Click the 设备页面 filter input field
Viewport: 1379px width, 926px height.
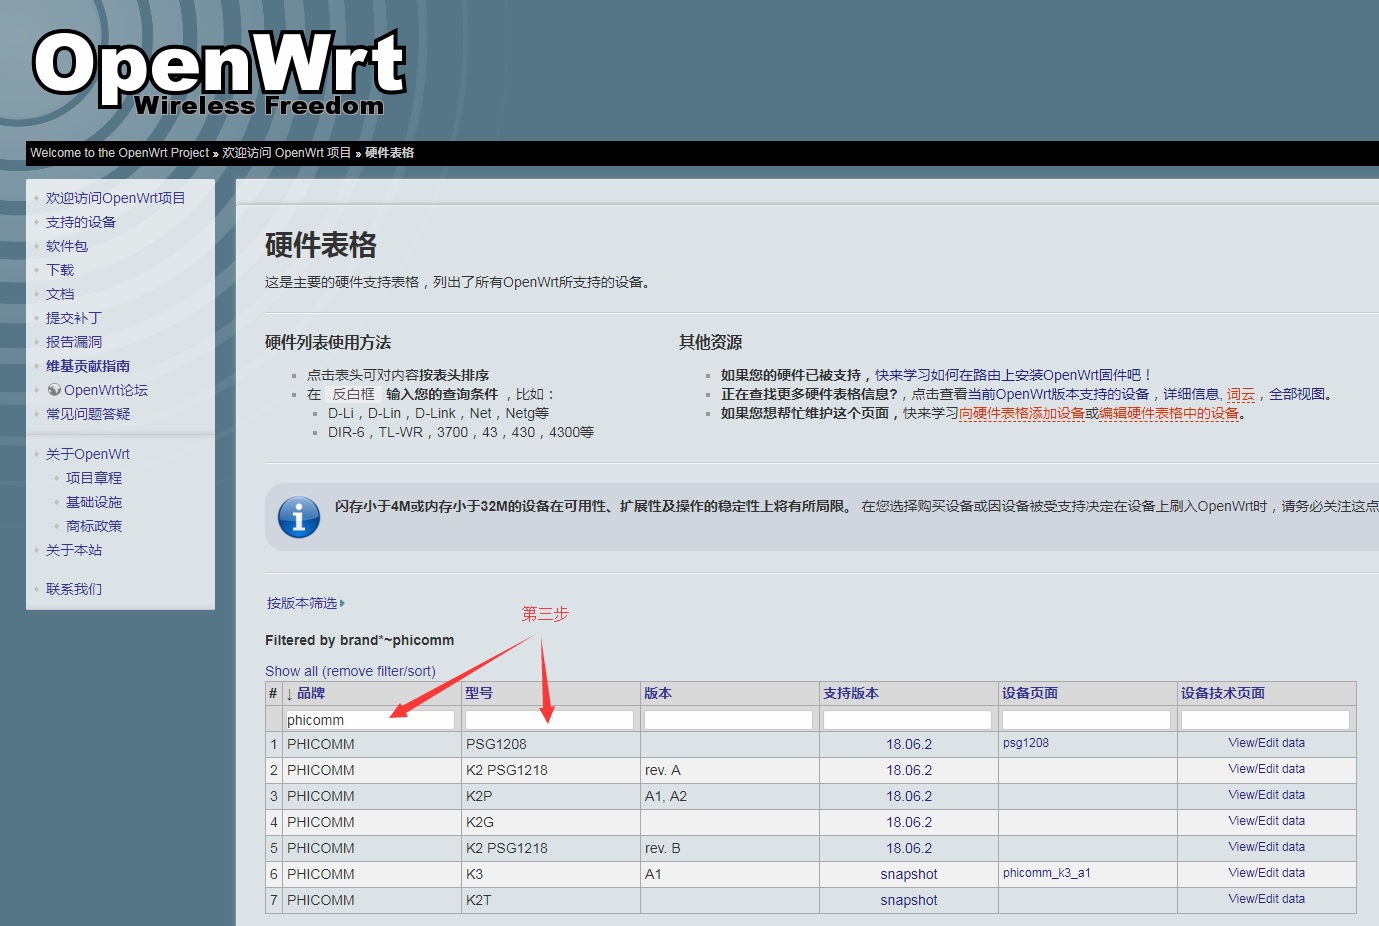click(x=1086, y=720)
